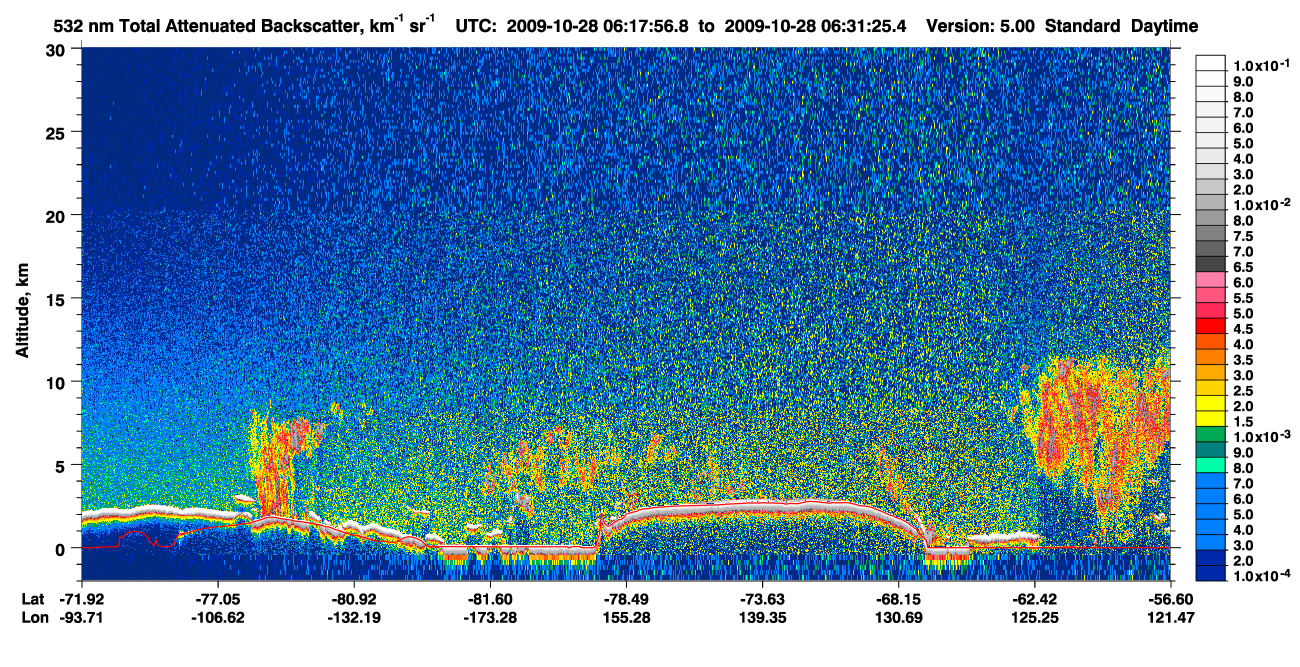
Task: Click the latitude value '-62.42'
Action: coord(1034,599)
